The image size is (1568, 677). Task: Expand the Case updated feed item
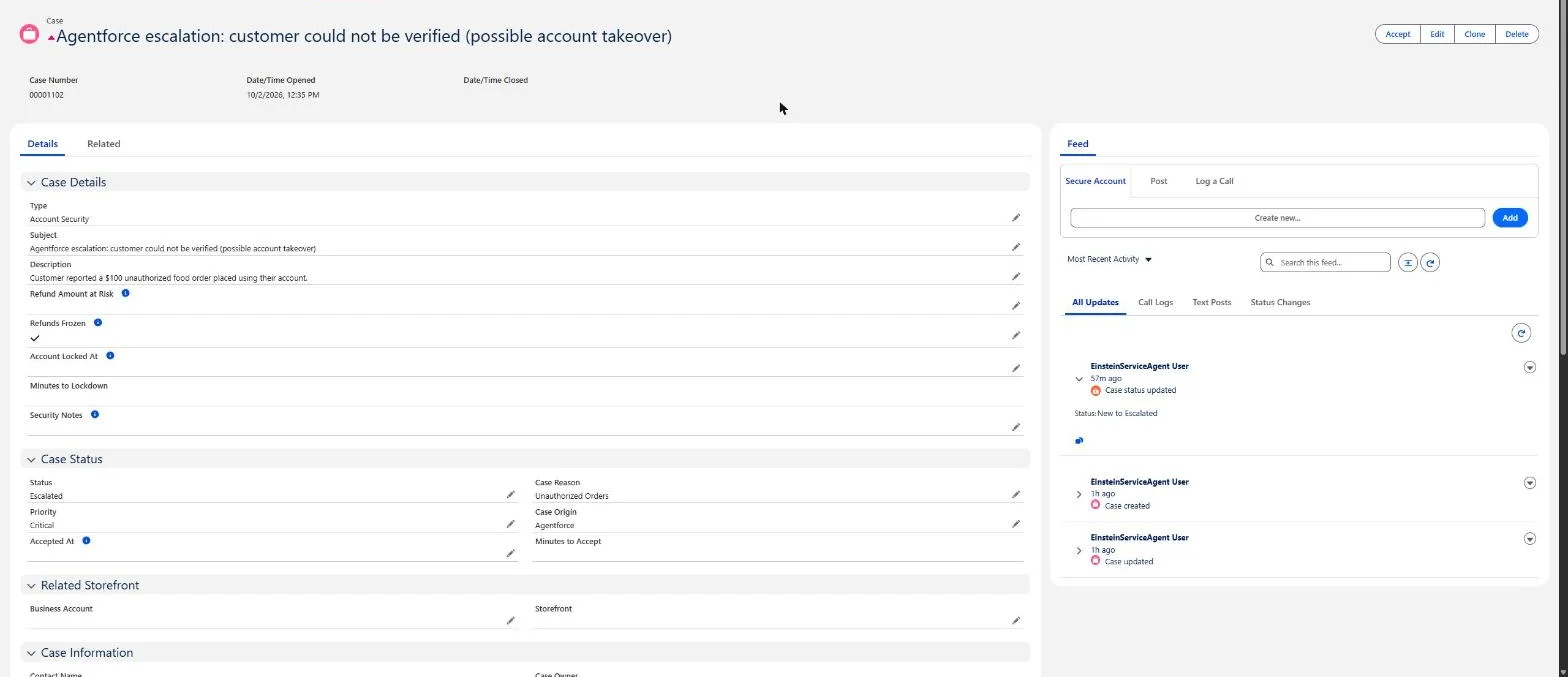(x=1079, y=550)
